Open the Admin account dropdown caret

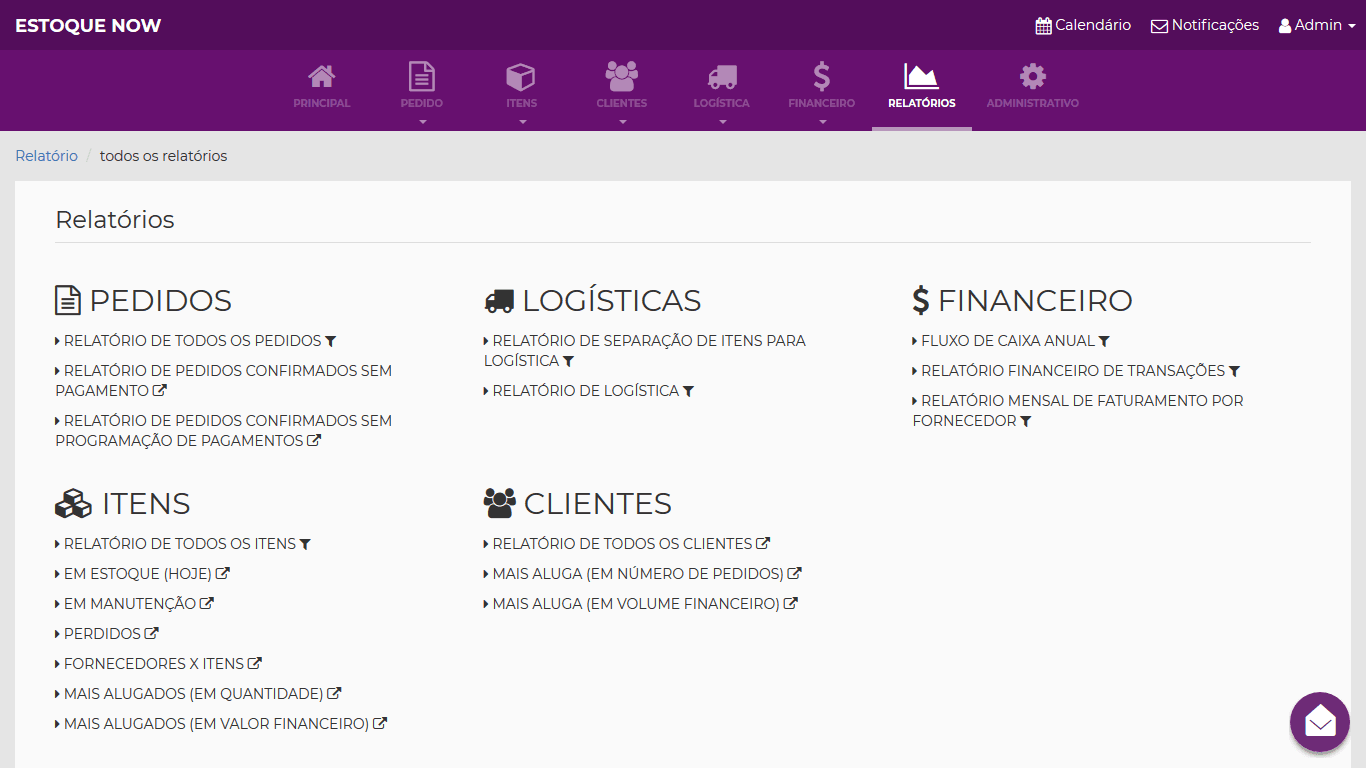tap(1351, 27)
